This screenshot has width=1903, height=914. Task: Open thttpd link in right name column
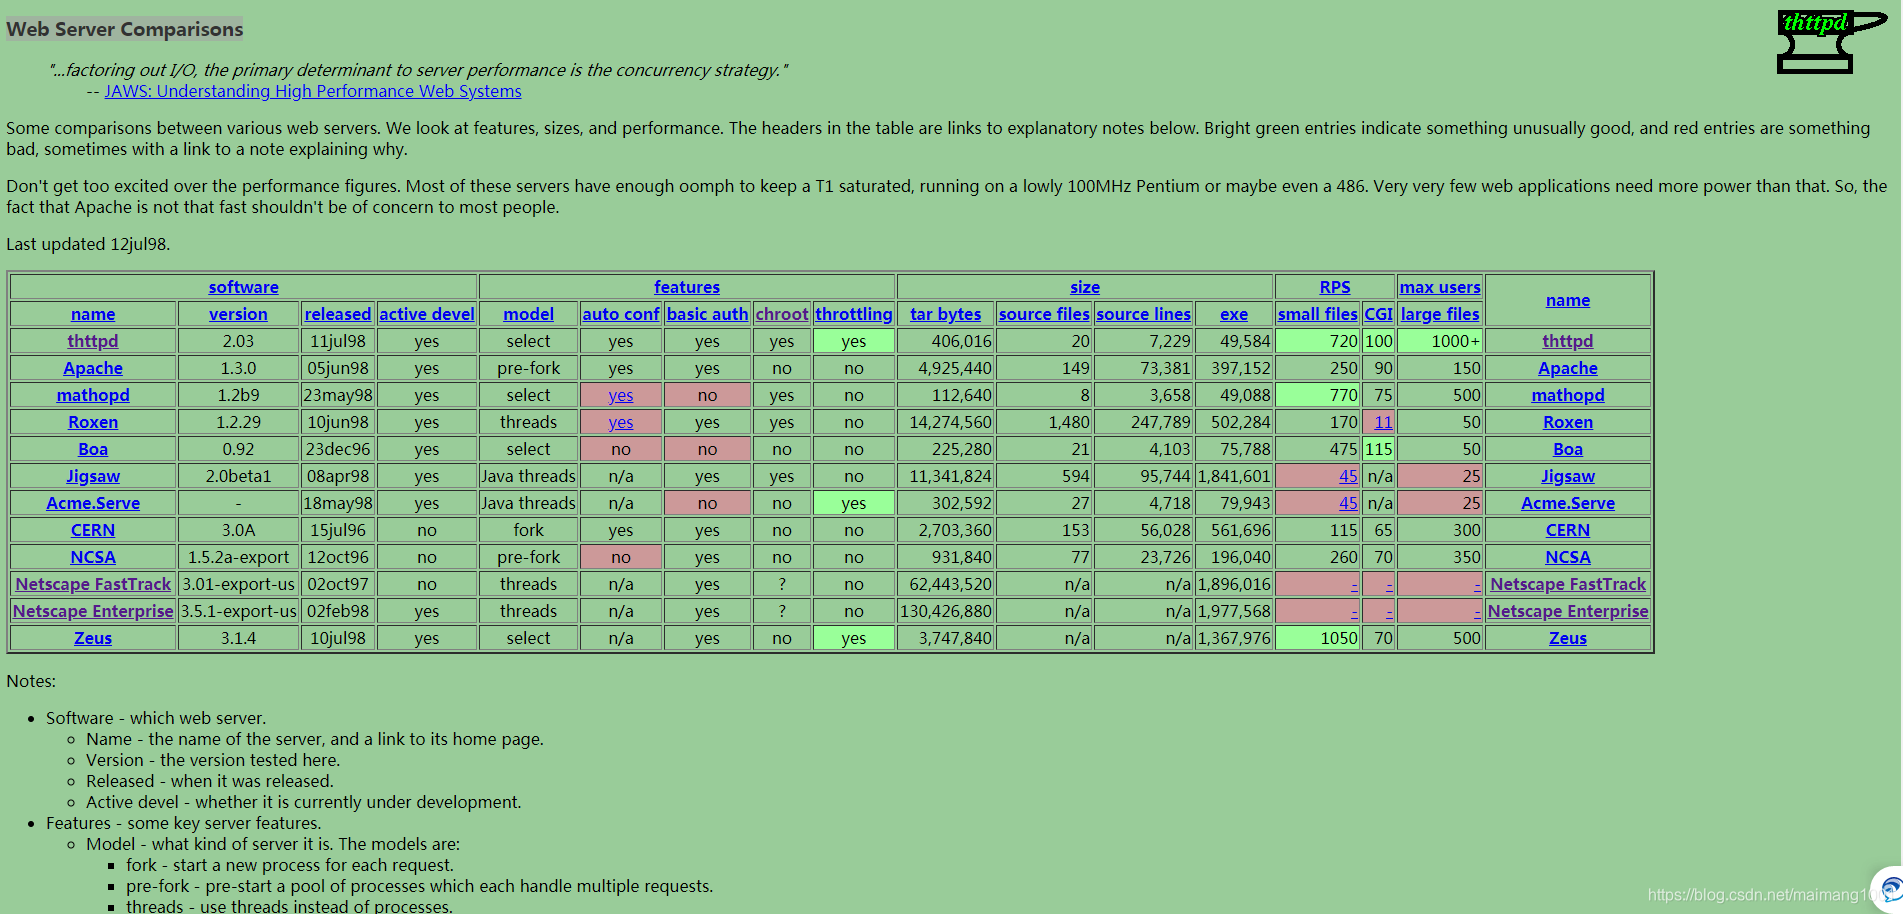coord(1568,341)
